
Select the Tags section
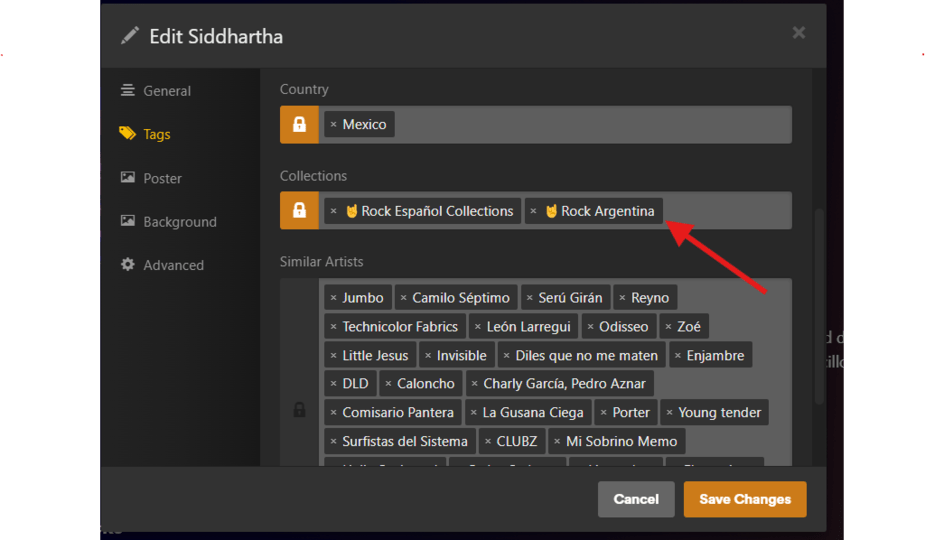[145, 134]
